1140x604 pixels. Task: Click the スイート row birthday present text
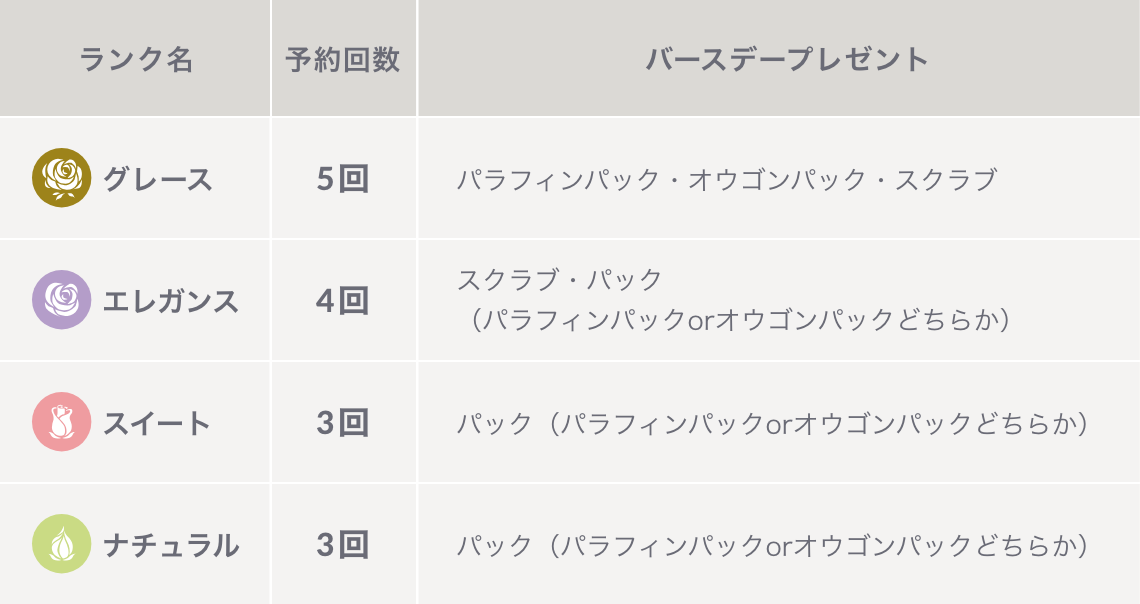point(774,424)
